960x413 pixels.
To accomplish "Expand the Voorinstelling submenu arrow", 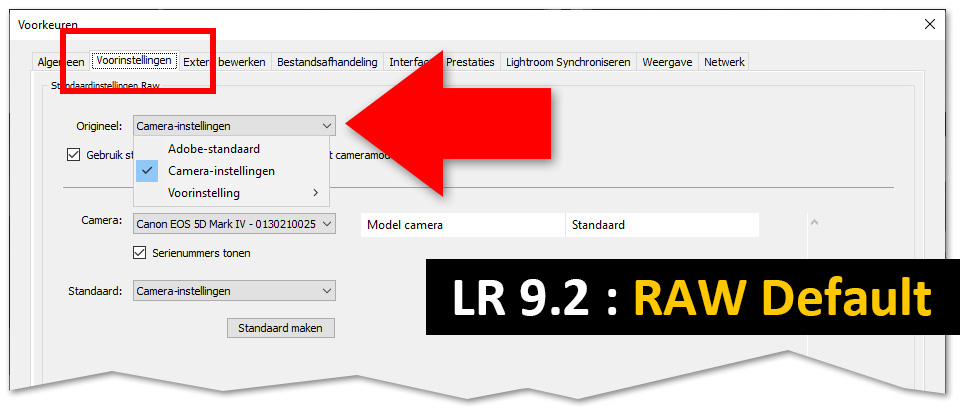I will (x=315, y=193).
